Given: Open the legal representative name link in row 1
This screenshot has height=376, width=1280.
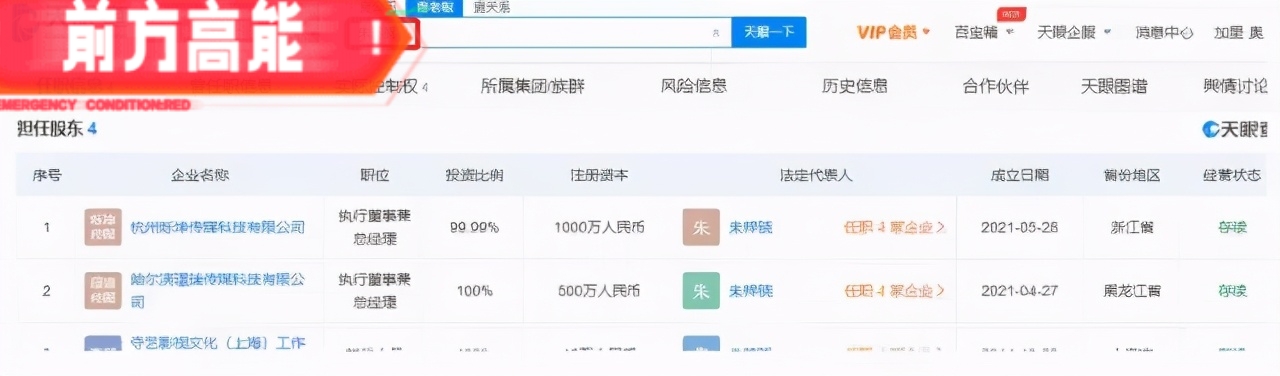Looking at the screenshot, I should click(750, 227).
